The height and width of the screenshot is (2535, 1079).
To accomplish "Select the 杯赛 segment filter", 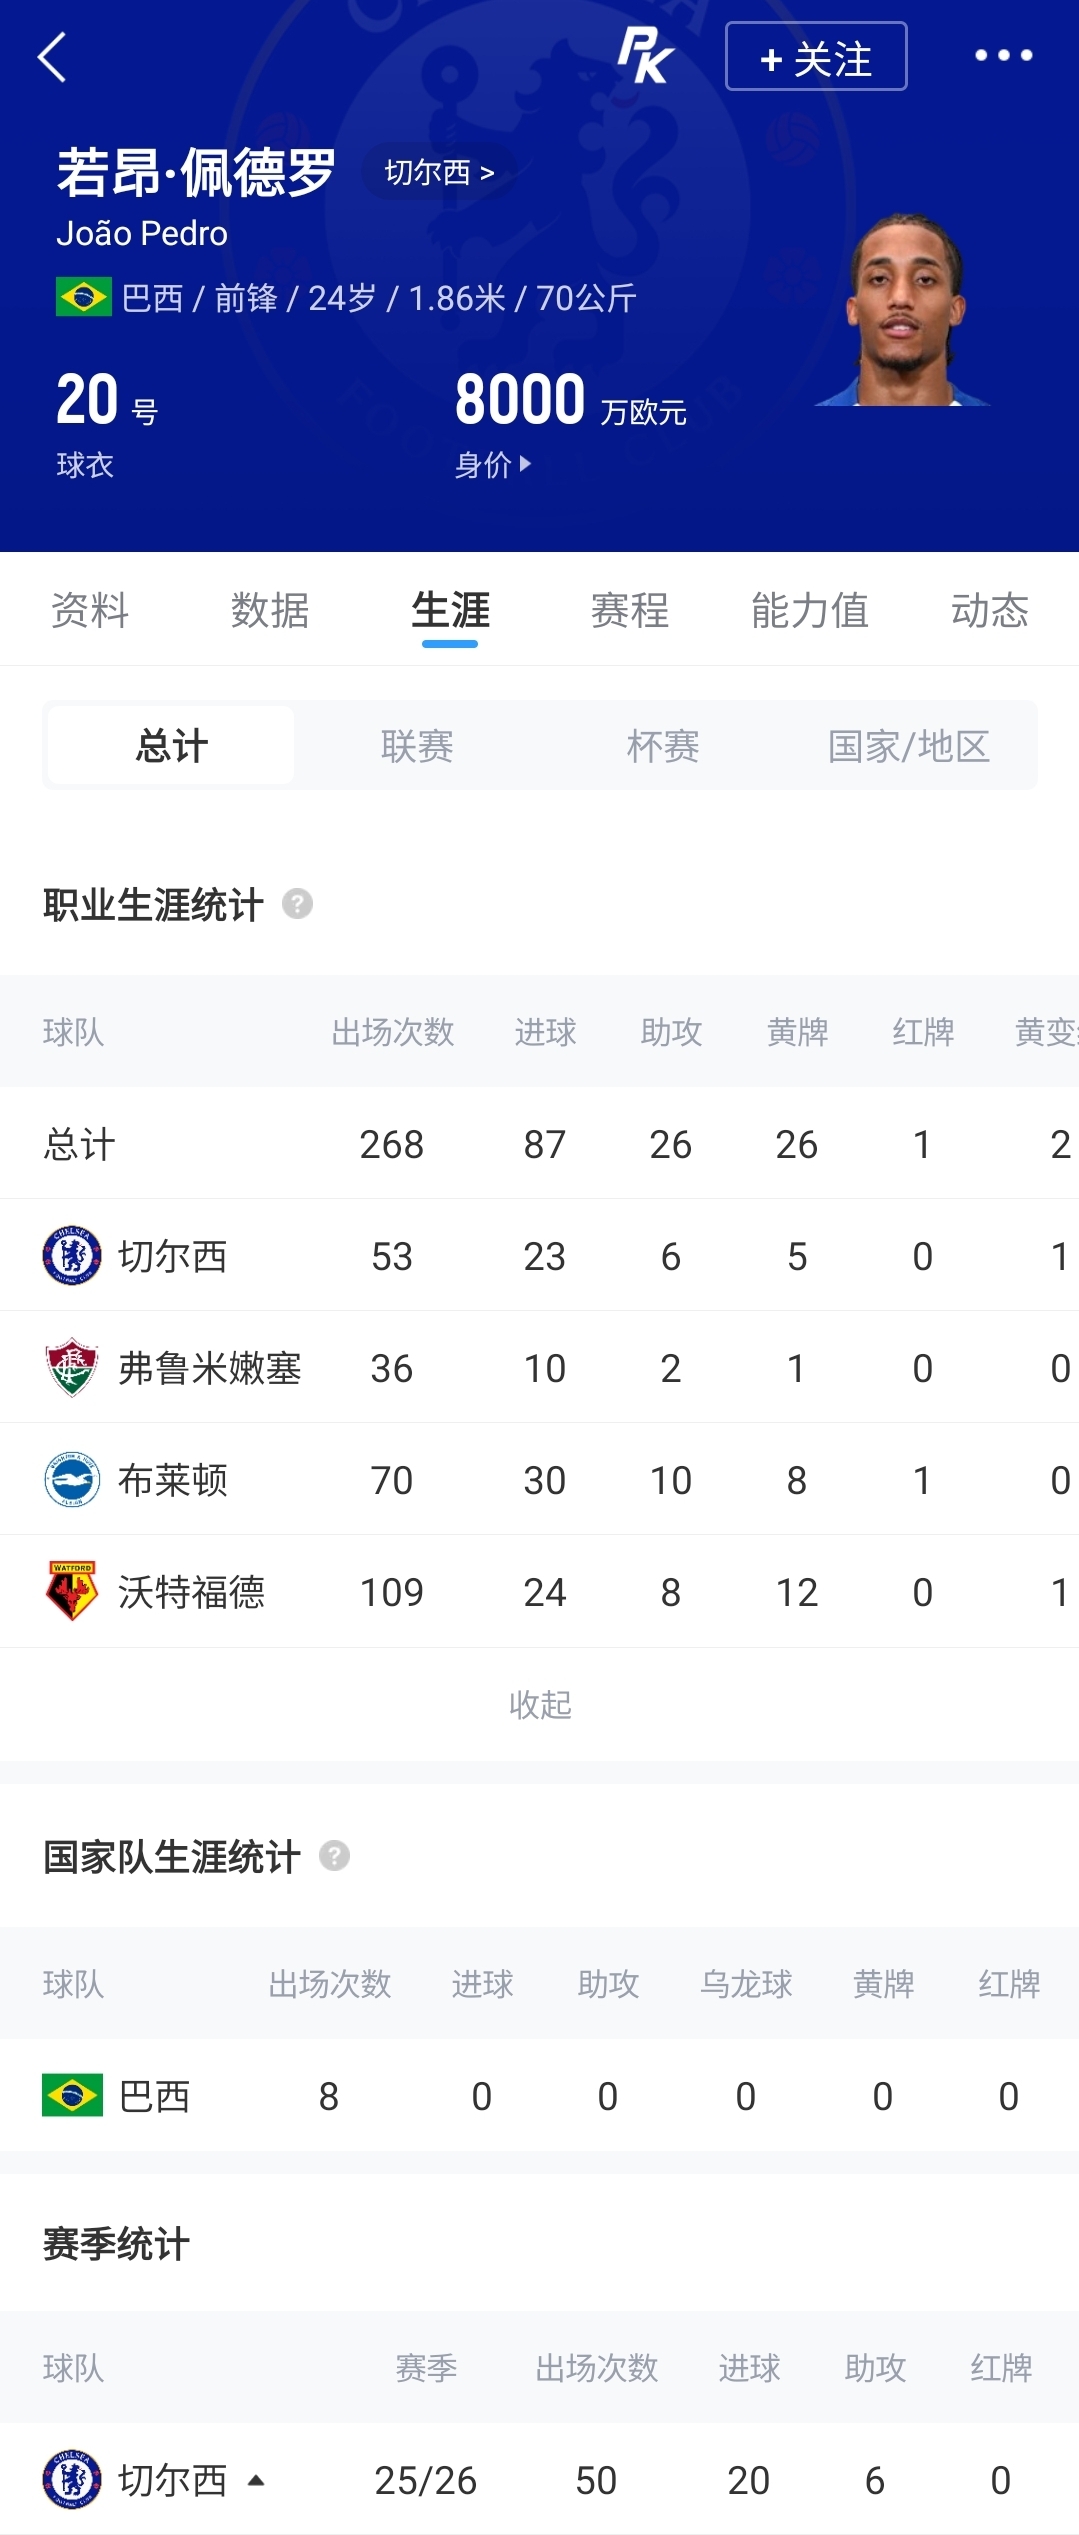I will pyautogui.click(x=663, y=745).
